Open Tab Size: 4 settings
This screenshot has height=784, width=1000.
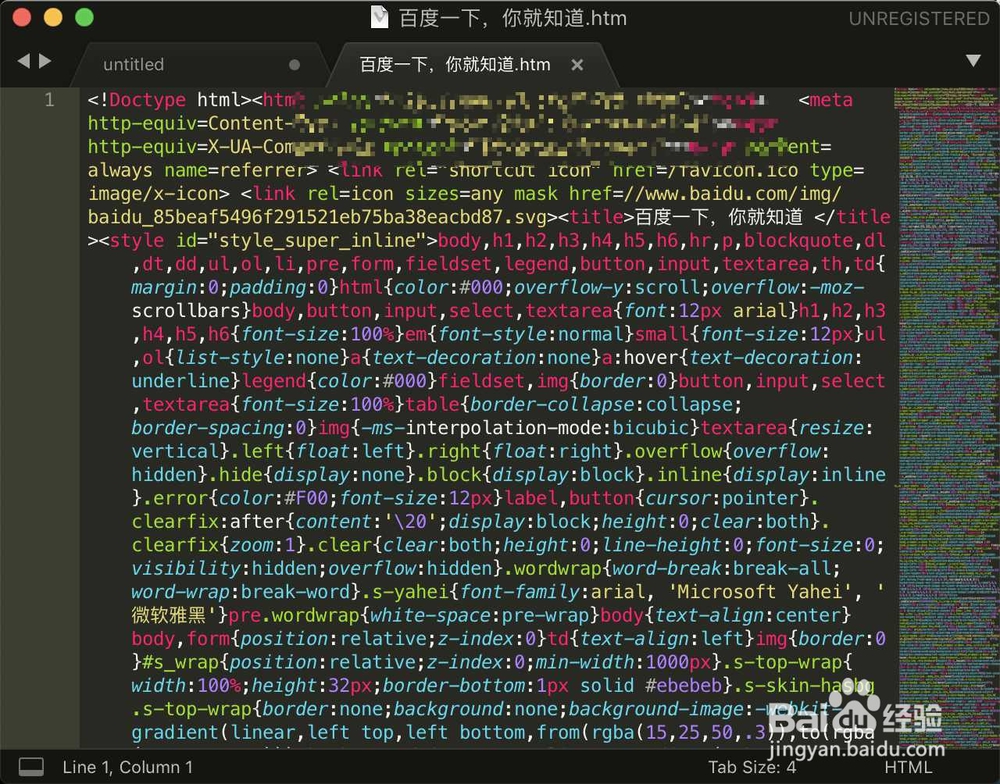click(x=752, y=767)
